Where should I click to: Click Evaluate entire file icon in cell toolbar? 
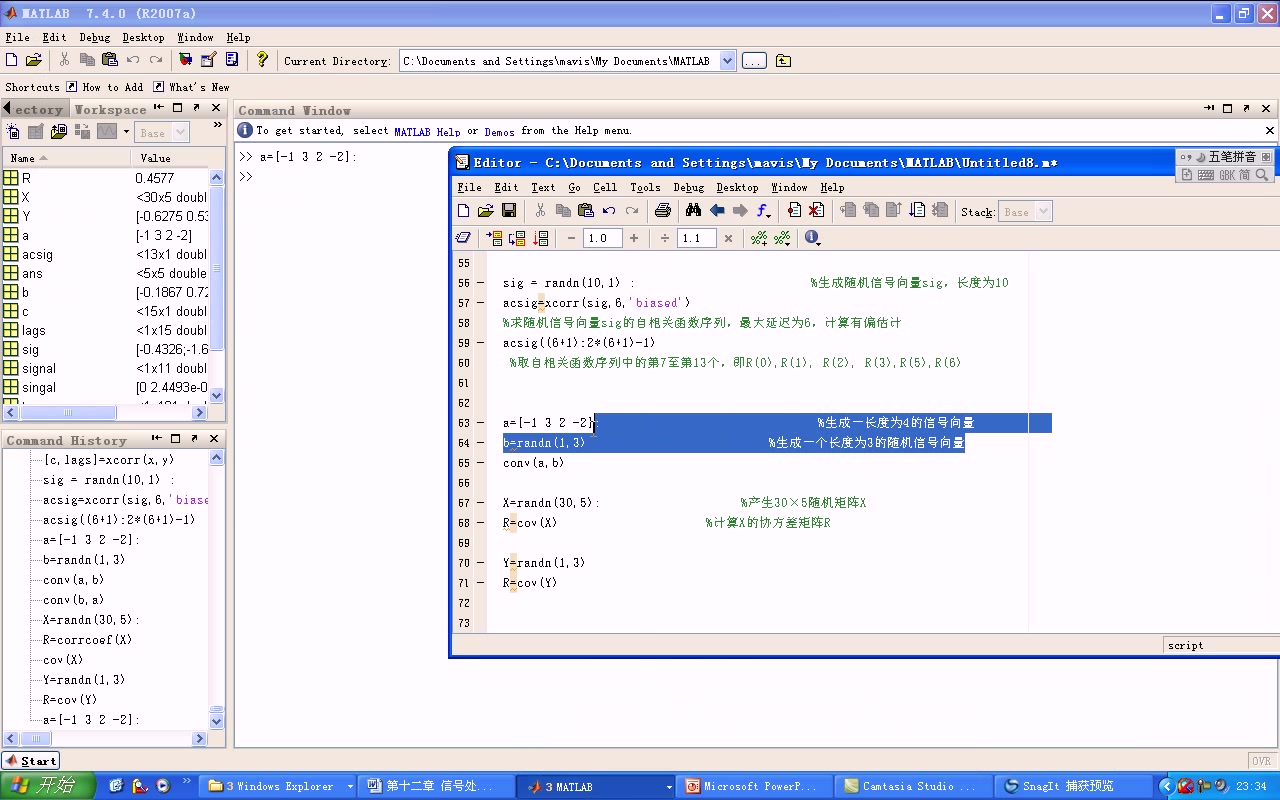click(541, 238)
